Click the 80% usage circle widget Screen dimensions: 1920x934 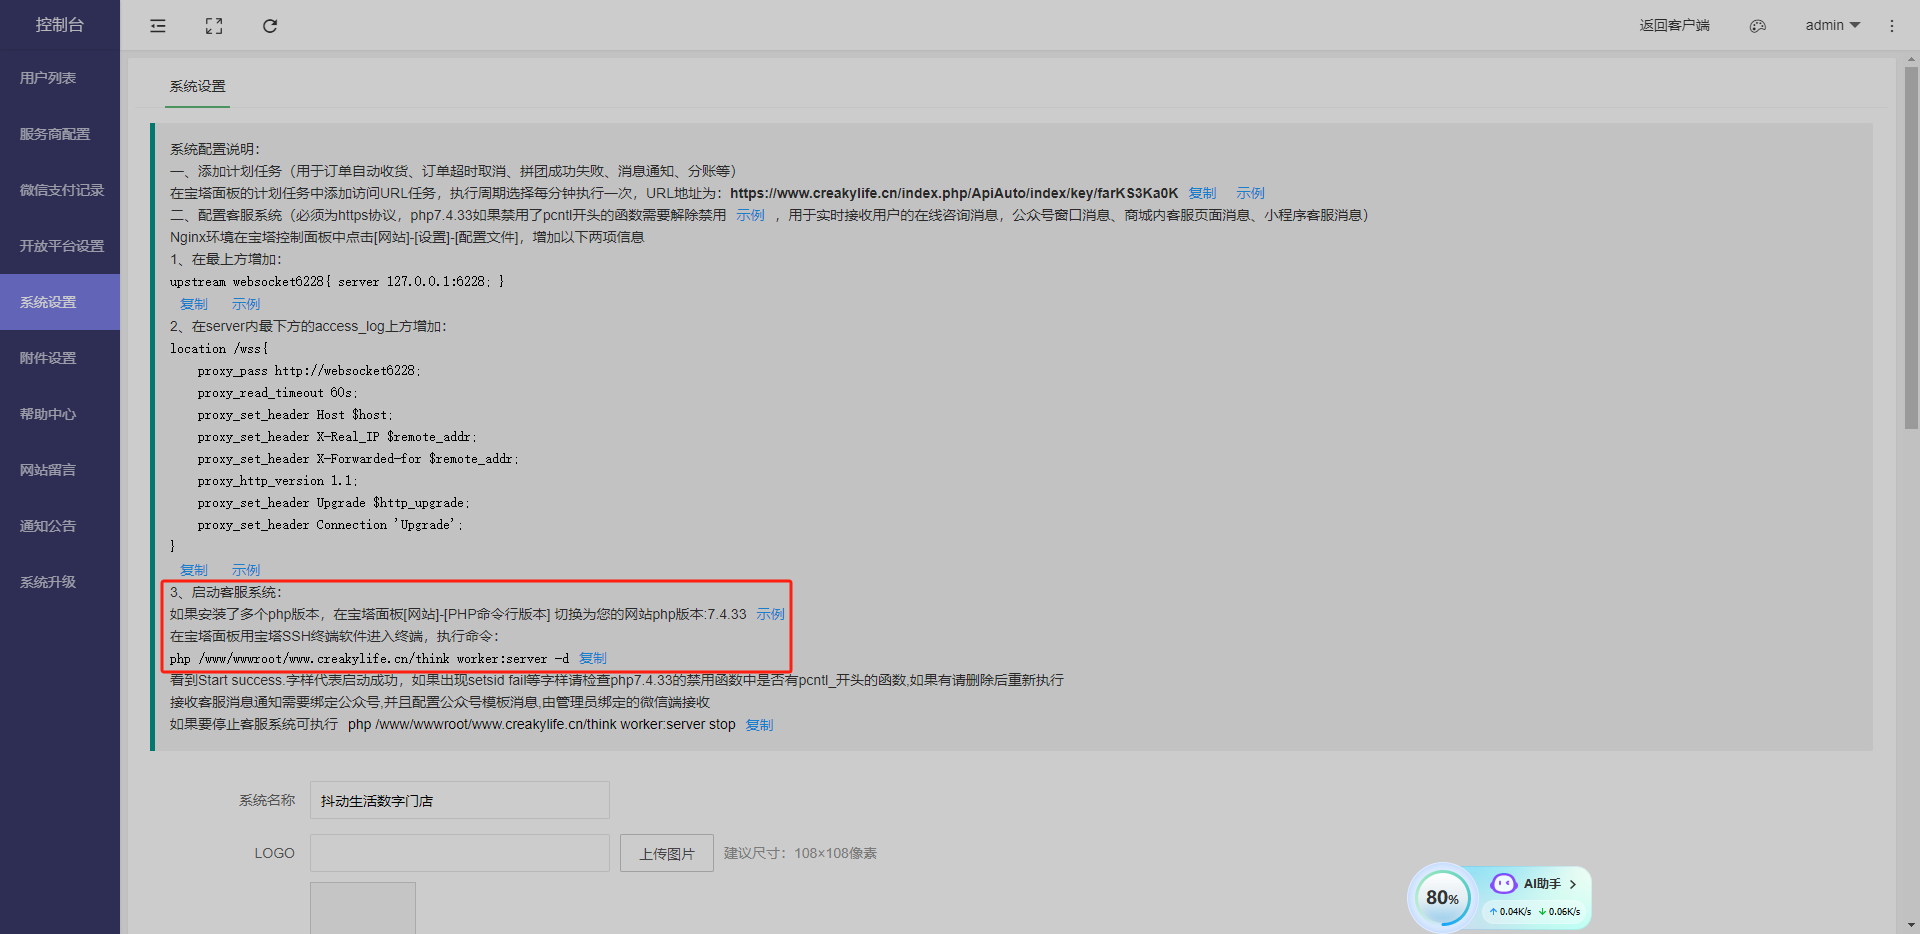click(1441, 897)
